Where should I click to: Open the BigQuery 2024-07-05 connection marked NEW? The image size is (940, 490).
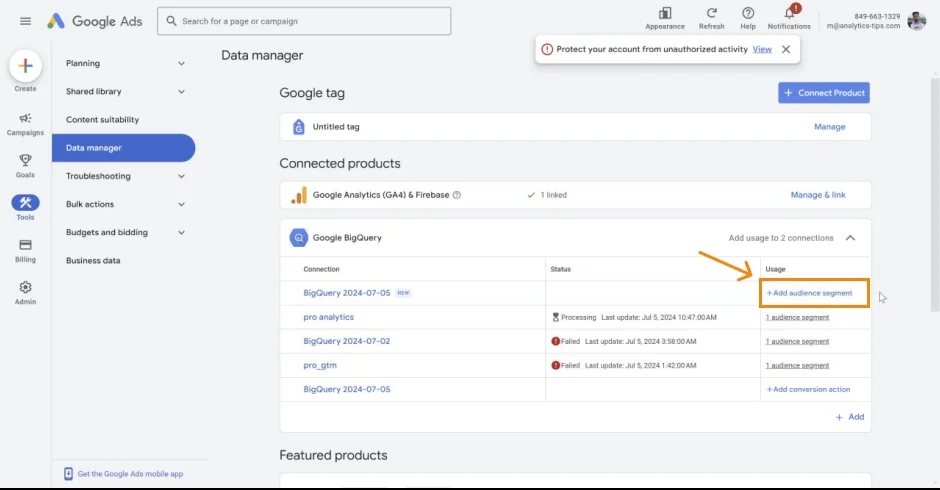[x=347, y=293]
